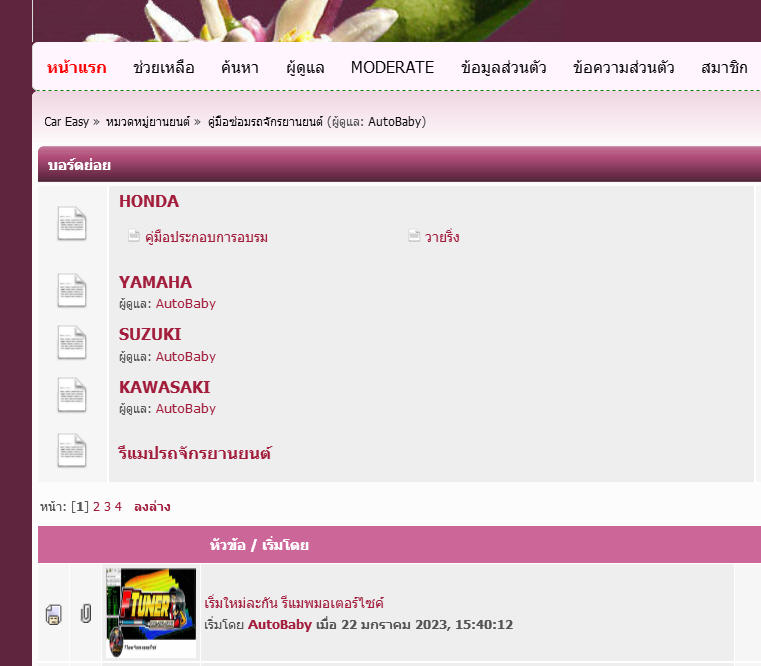The height and width of the screenshot is (666, 761).
Task: Open the ค้นหา search menu
Action: pyautogui.click(x=240, y=67)
